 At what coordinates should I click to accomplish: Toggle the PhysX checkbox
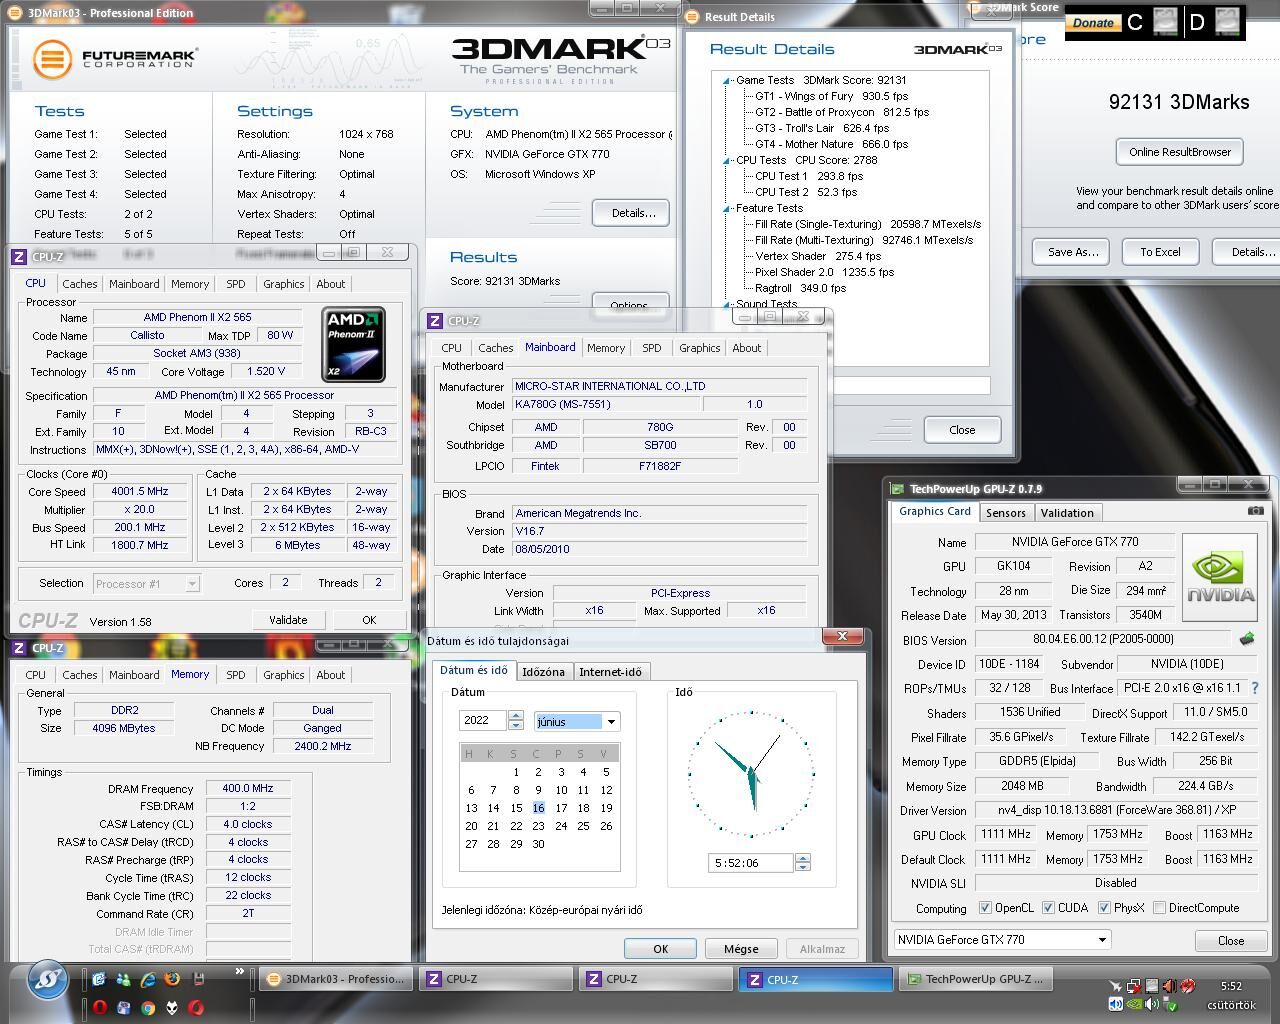1104,908
